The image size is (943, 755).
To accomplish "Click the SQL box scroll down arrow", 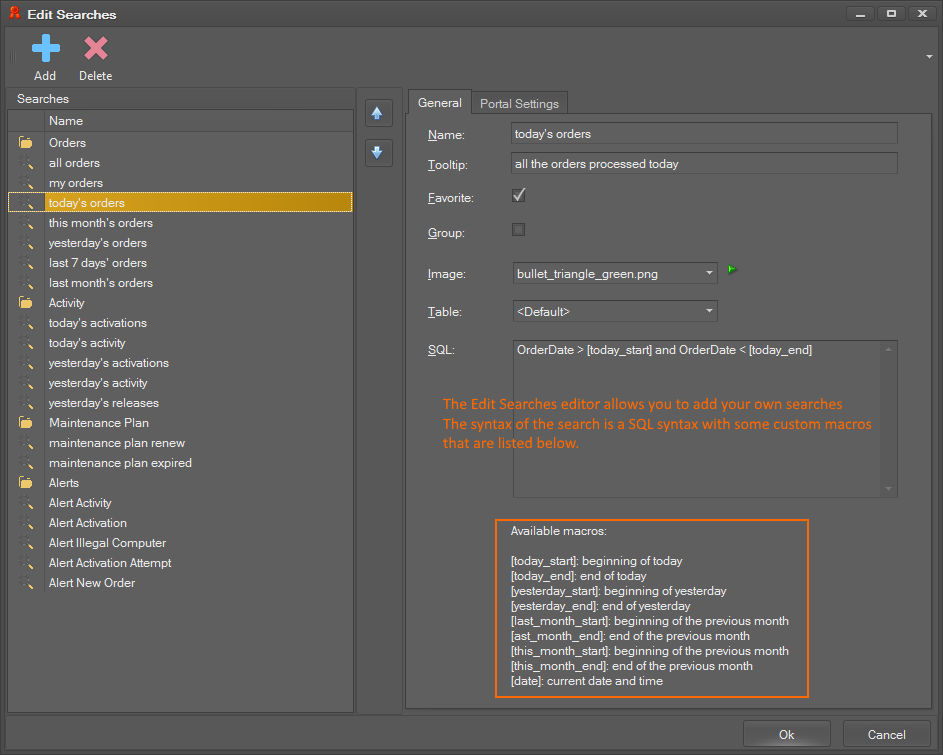I will (888, 488).
